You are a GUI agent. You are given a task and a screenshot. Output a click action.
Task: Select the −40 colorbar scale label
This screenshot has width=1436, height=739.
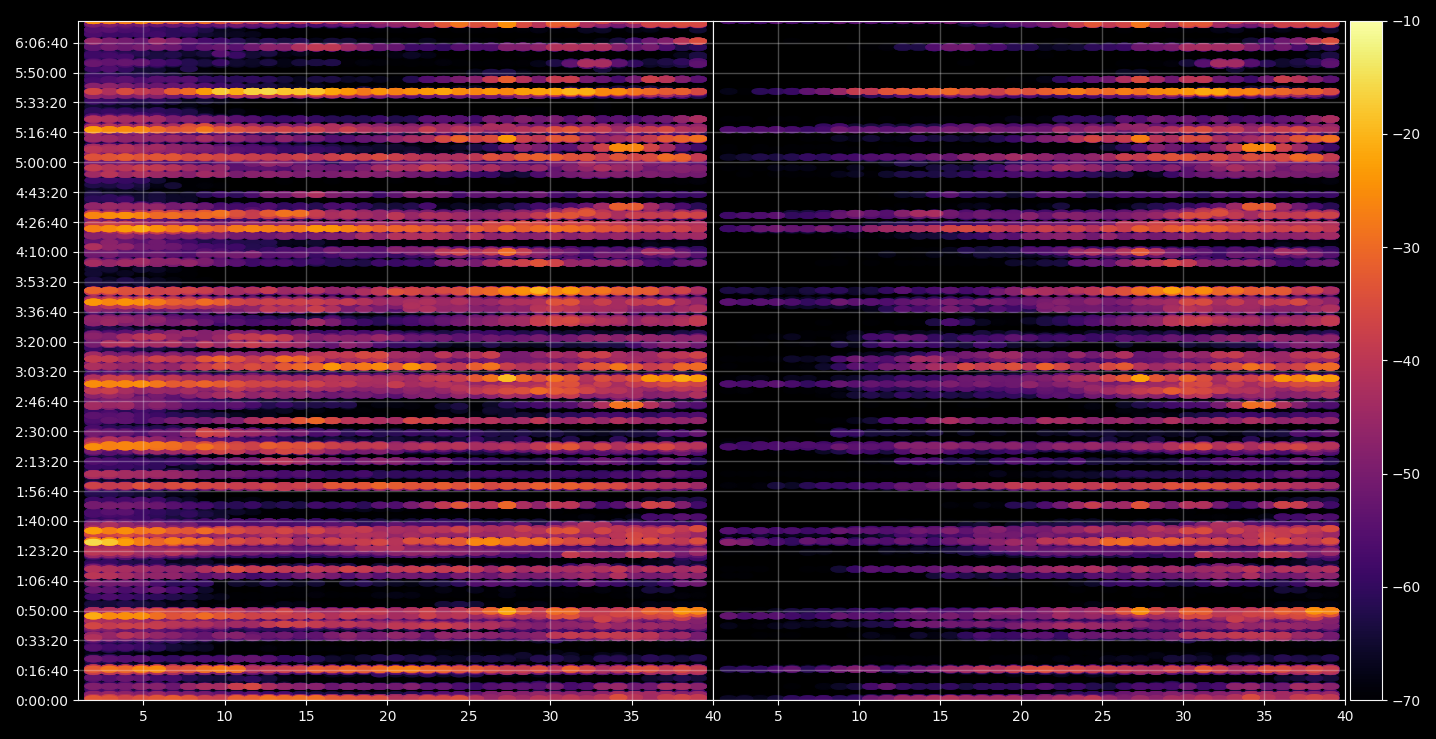[1405, 361]
